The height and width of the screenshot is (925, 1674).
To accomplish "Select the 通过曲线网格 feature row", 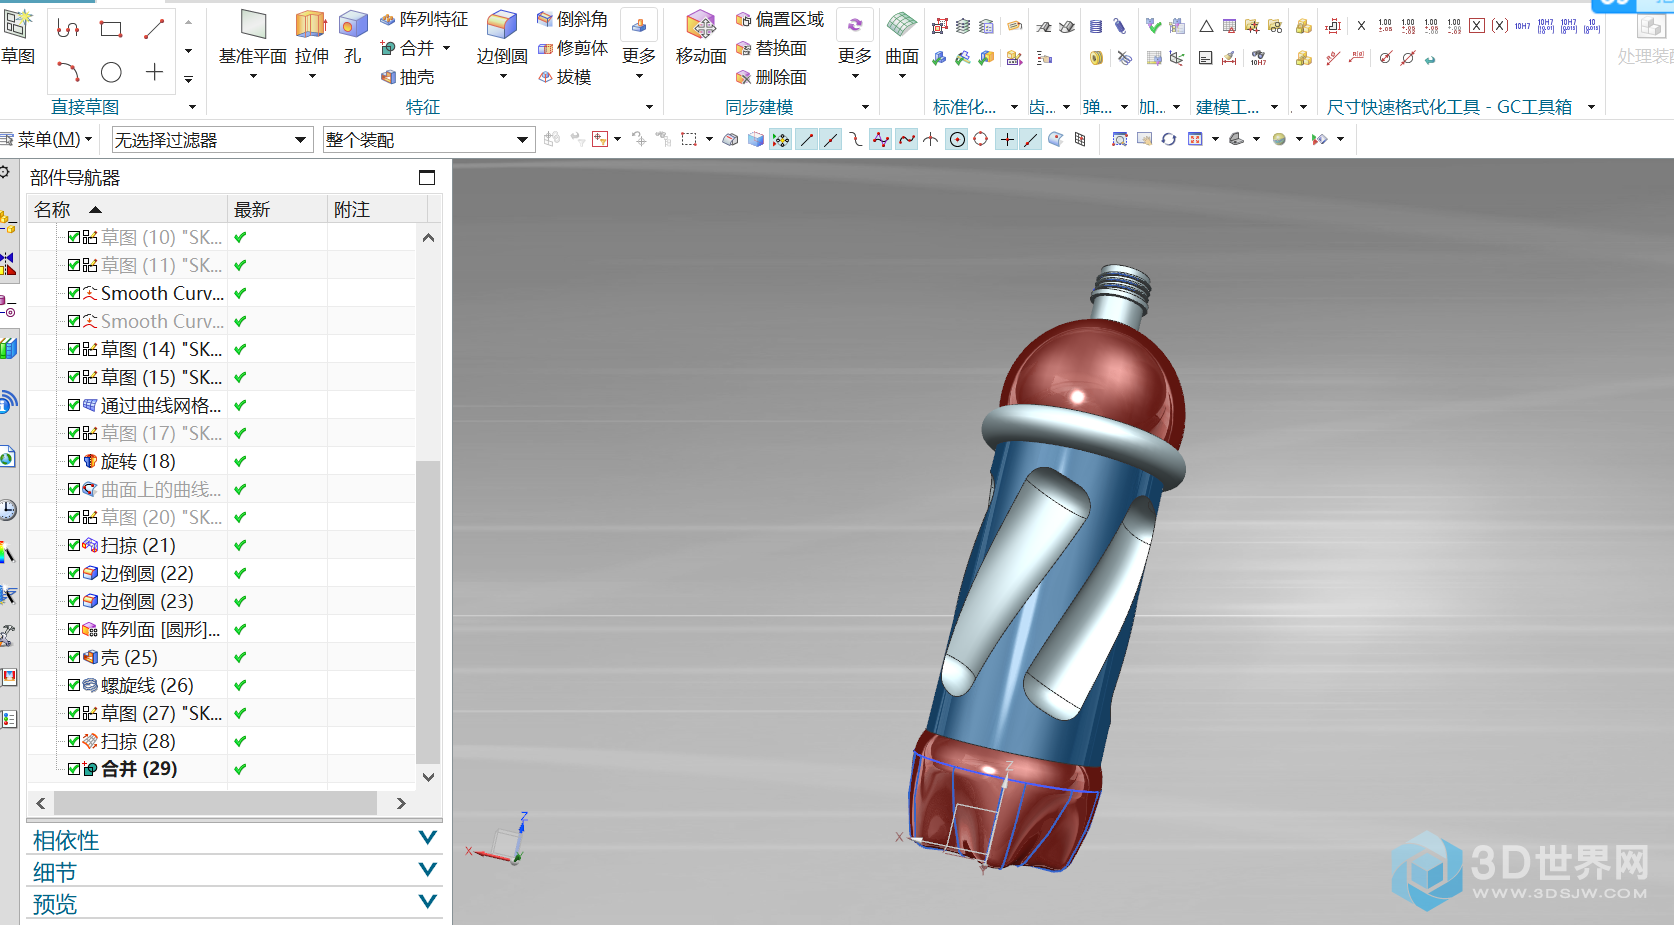I will [x=221, y=405].
